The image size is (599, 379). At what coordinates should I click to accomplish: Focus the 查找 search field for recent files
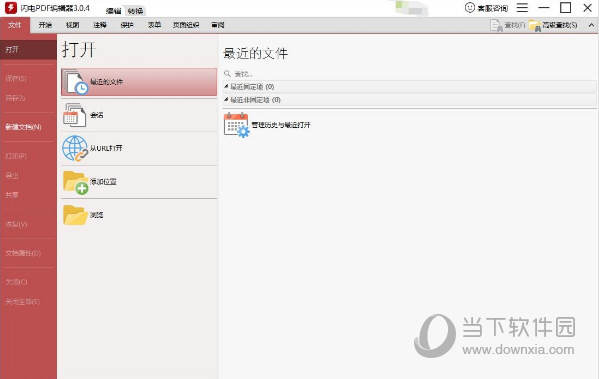[409, 74]
